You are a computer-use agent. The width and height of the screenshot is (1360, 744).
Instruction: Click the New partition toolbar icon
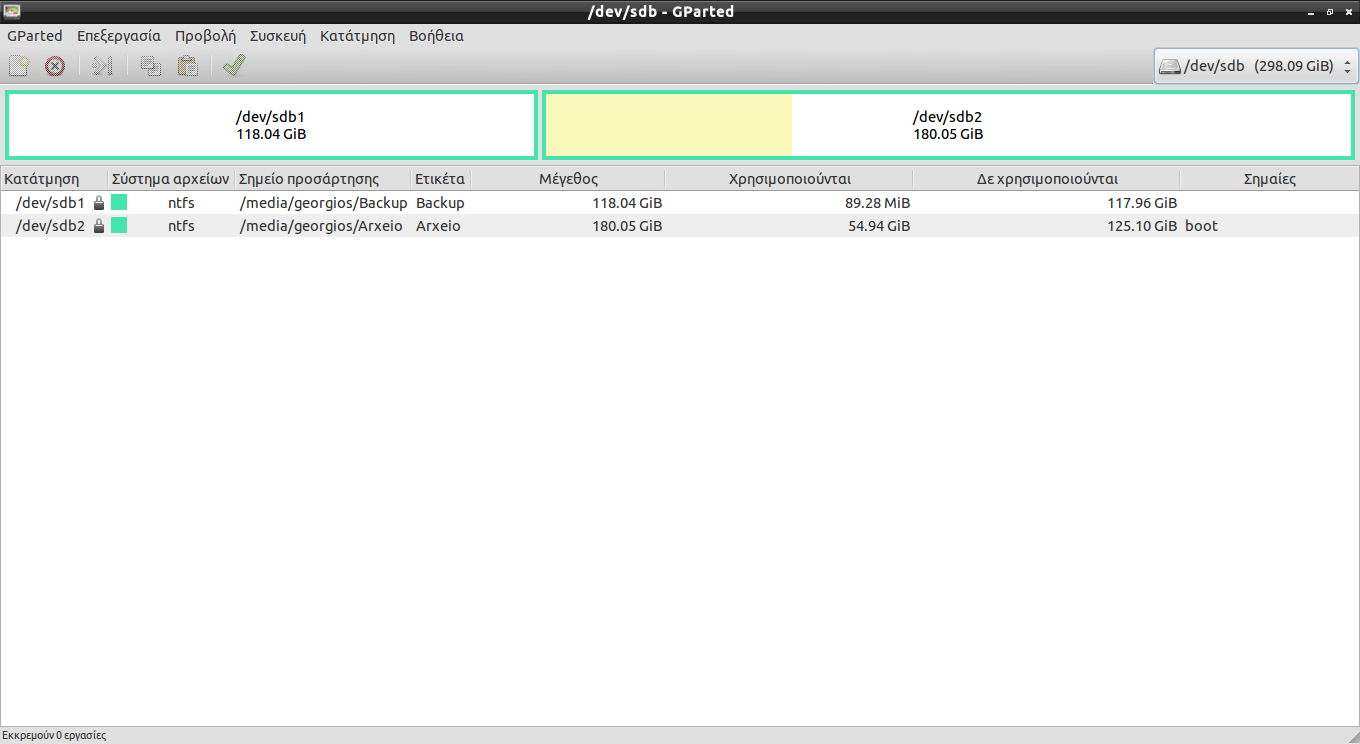point(18,66)
